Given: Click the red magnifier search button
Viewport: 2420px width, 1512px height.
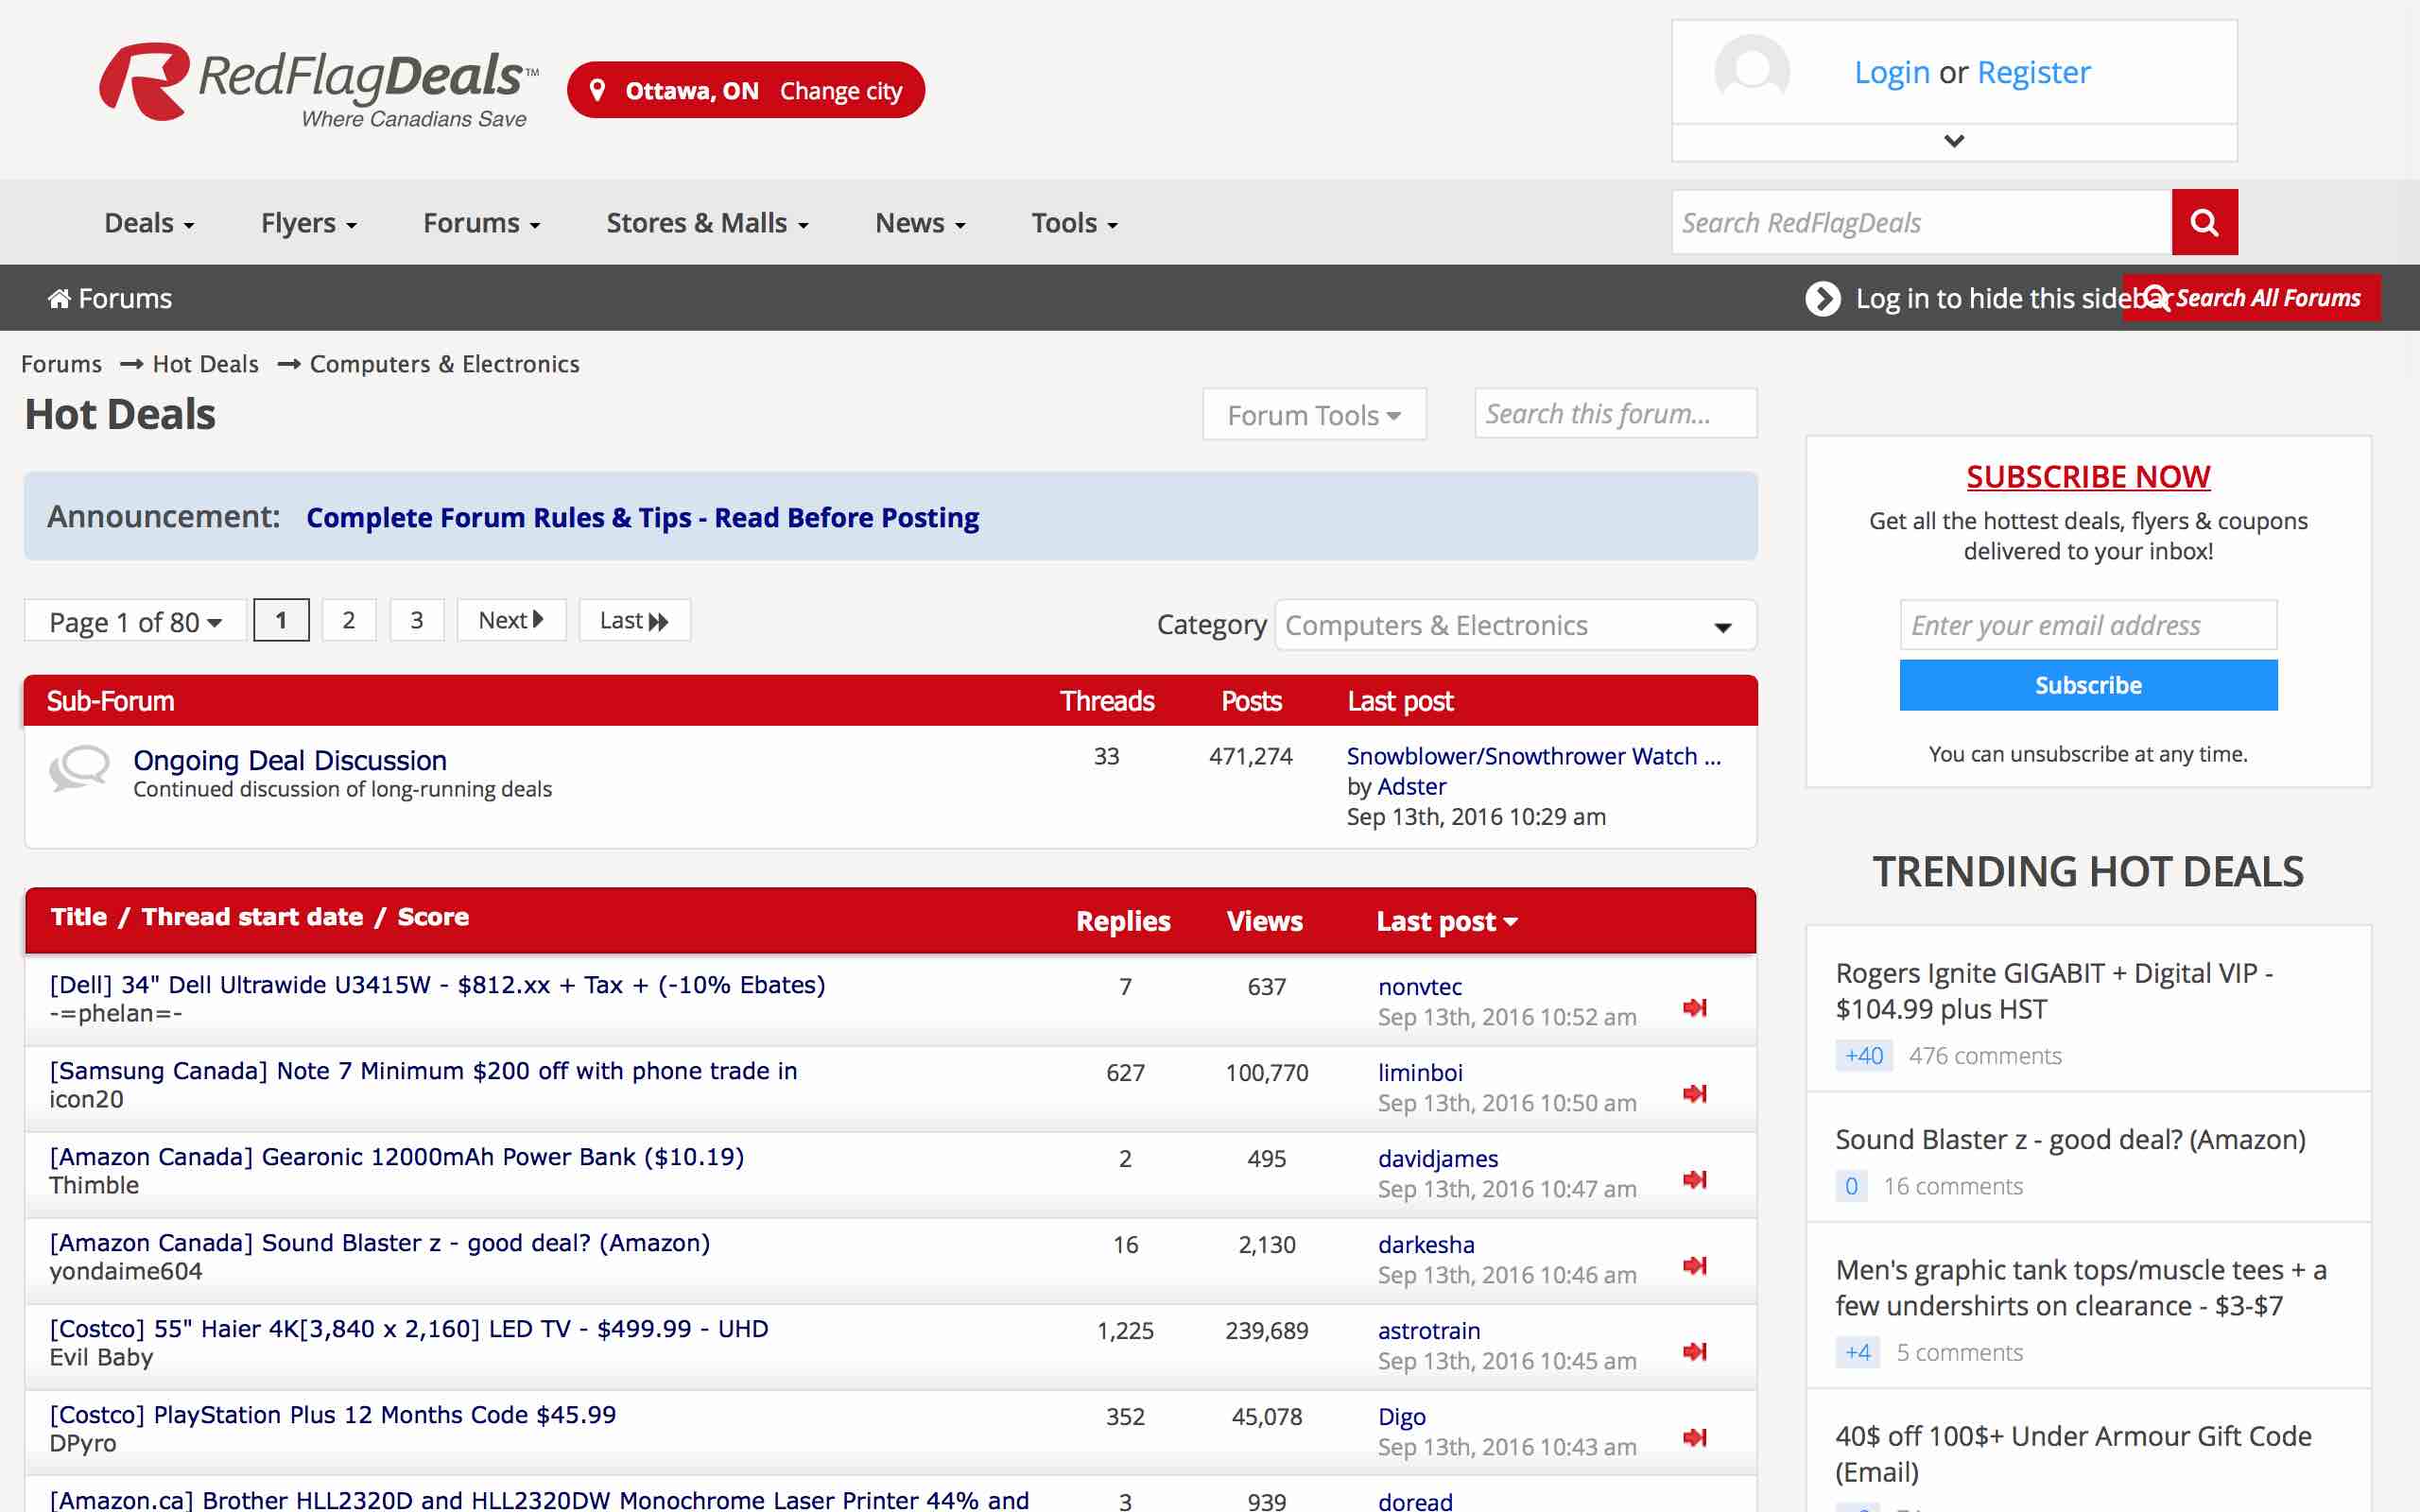Looking at the screenshot, I should [2204, 222].
